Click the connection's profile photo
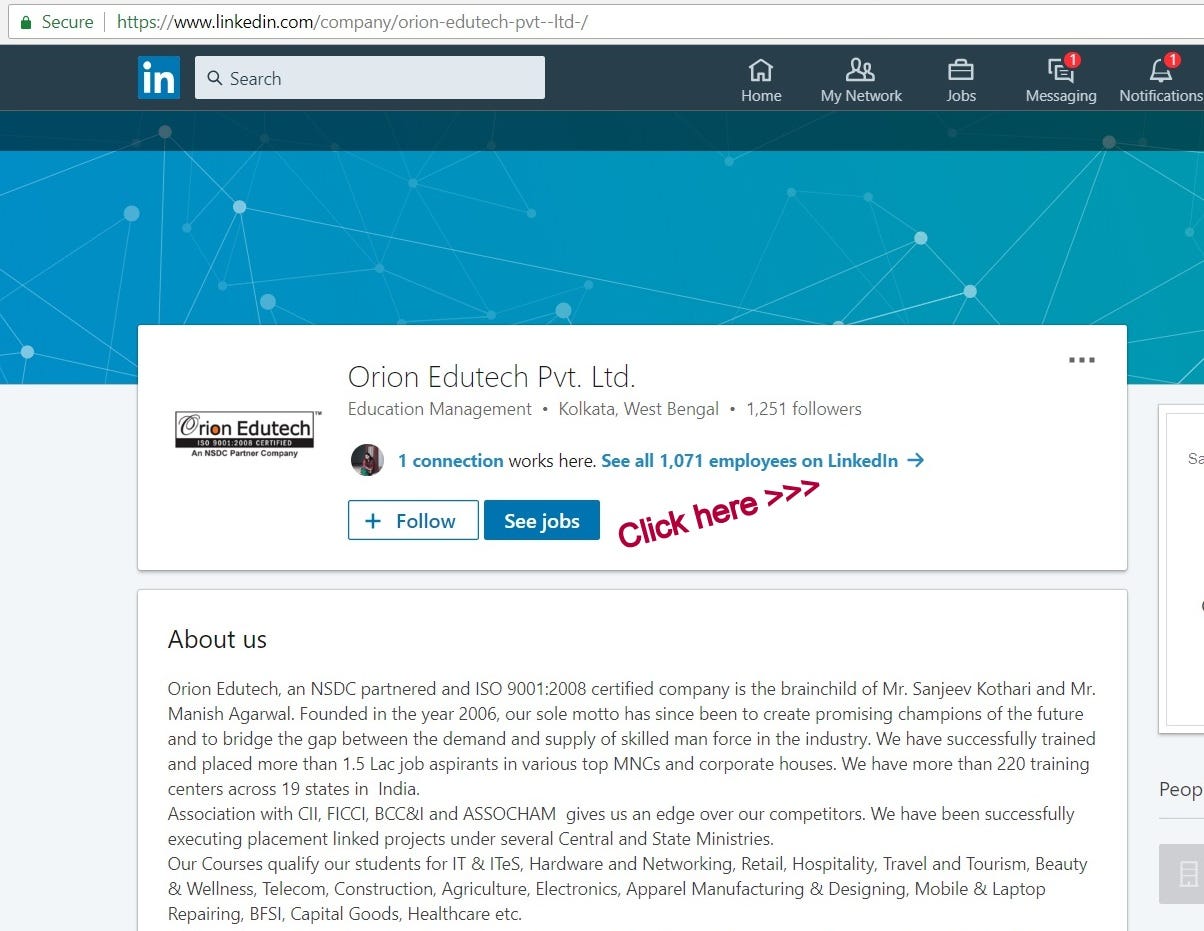Viewport: 1204px width, 931px height. coord(367,460)
